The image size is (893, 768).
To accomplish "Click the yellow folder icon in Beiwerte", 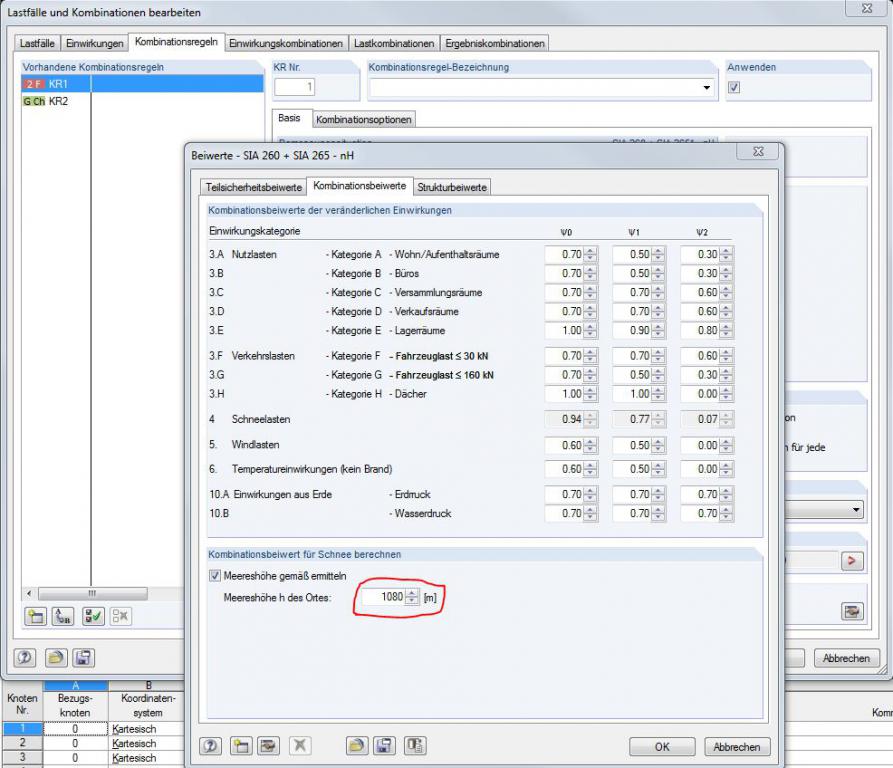I will [357, 746].
